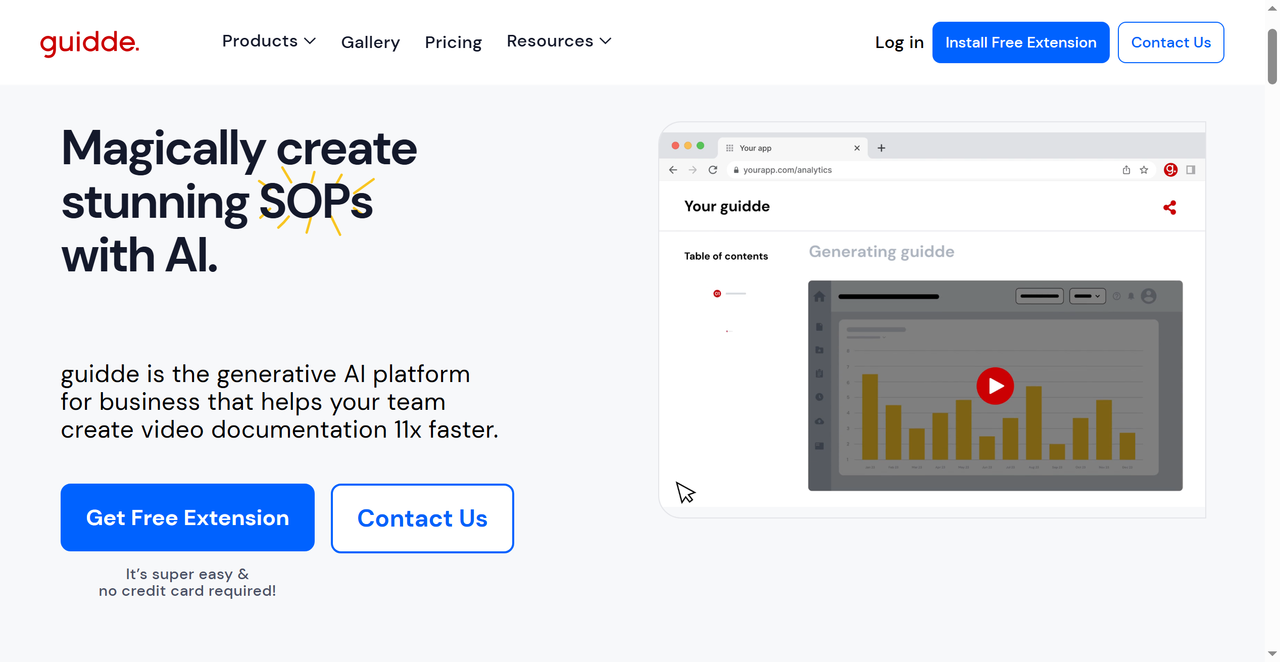The height and width of the screenshot is (662, 1280).
Task: Click the "guidde is the generative AI platform" paragraph
Action: coord(280,402)
